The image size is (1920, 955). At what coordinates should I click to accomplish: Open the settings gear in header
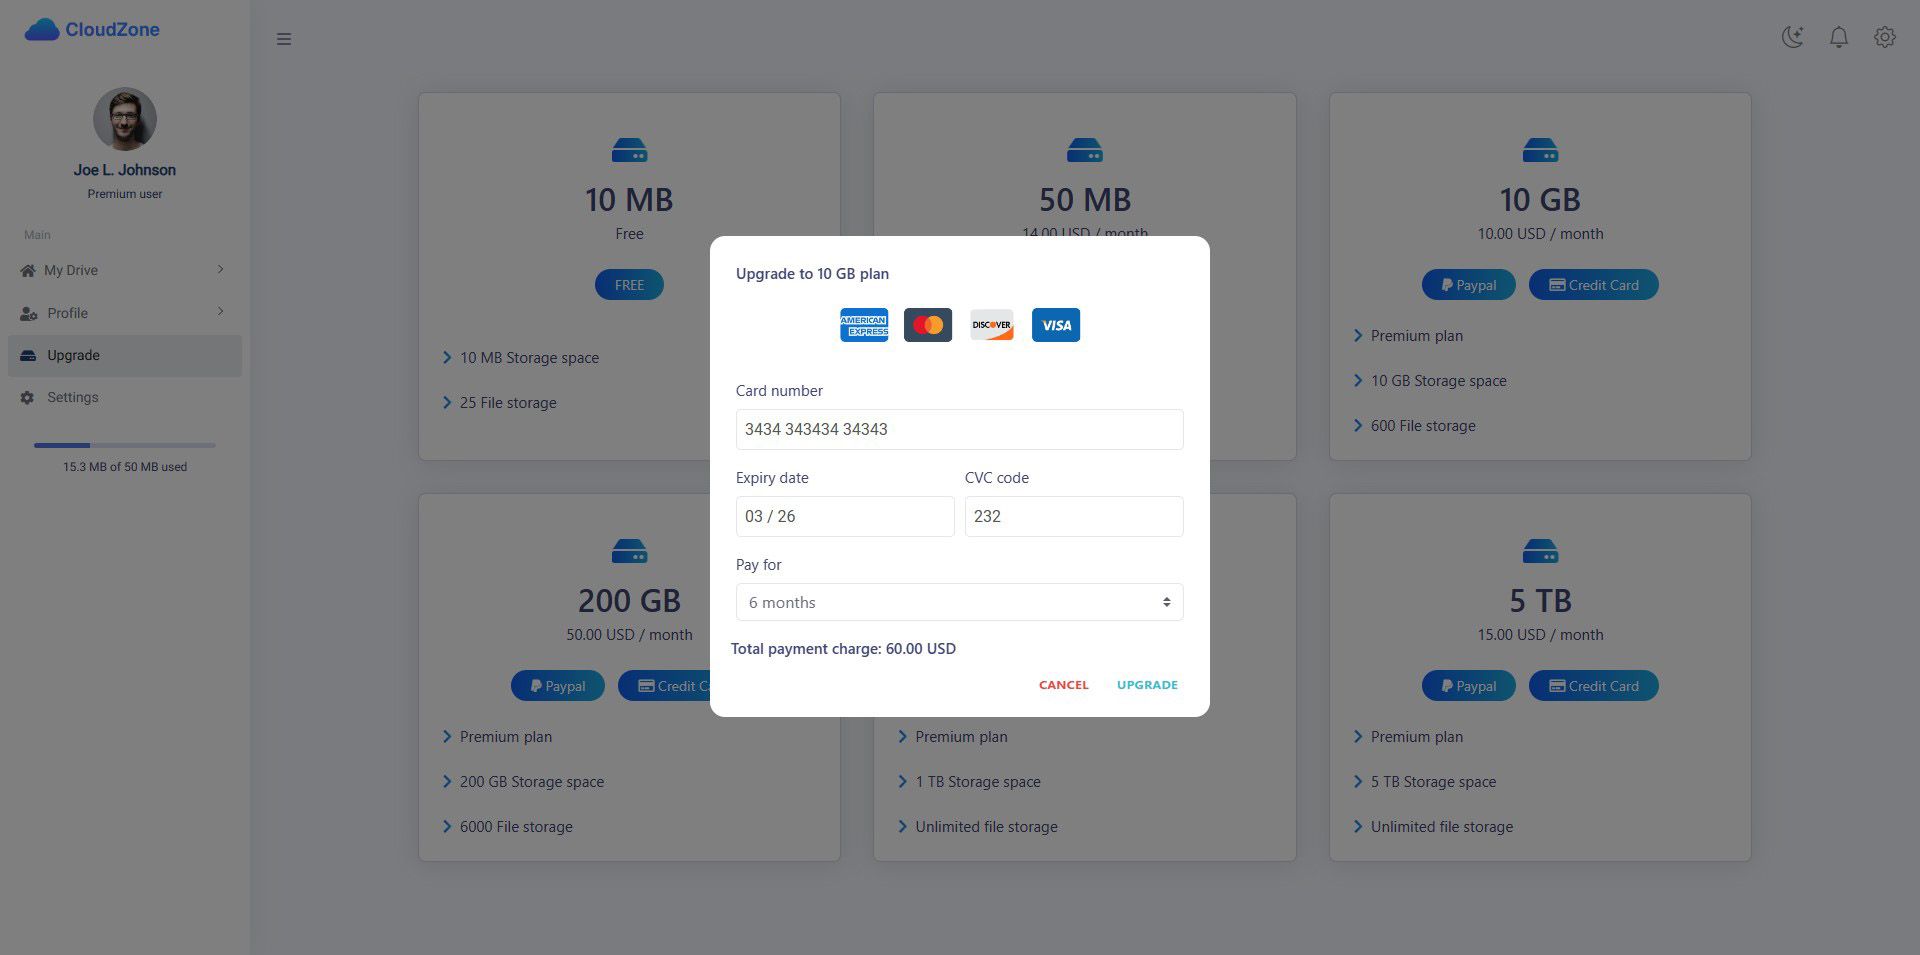pos(1885,38)
